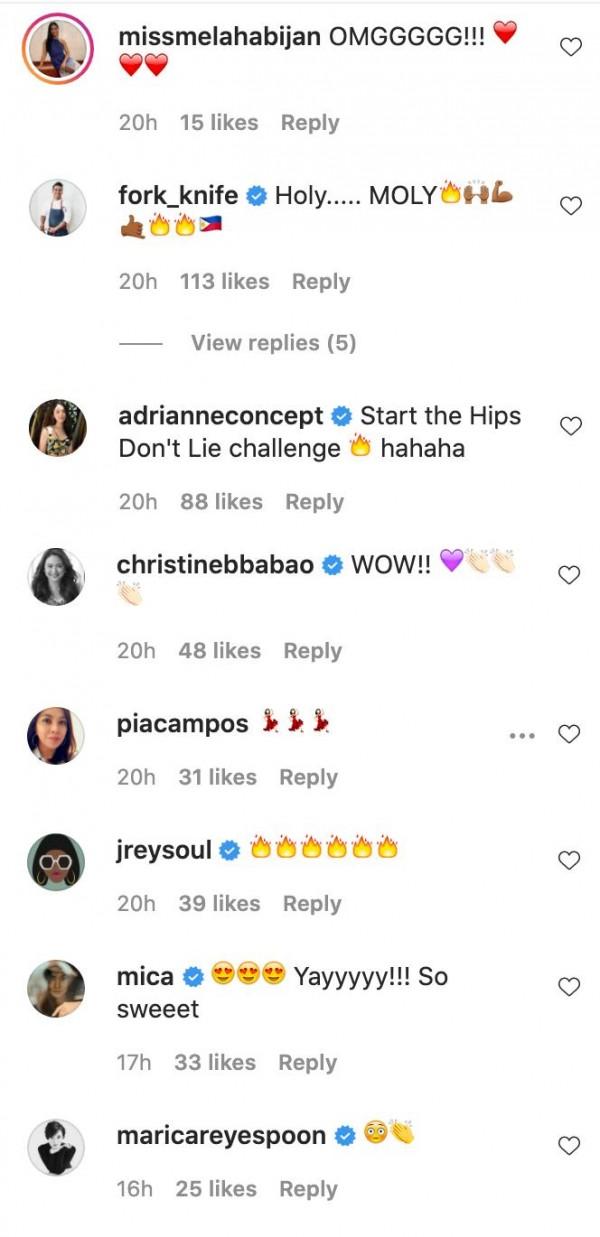Like adrianneconcept's Hips Don't Lie comment
The height and width of the screenshot is (1237, 600).
(x=570, y=427)
